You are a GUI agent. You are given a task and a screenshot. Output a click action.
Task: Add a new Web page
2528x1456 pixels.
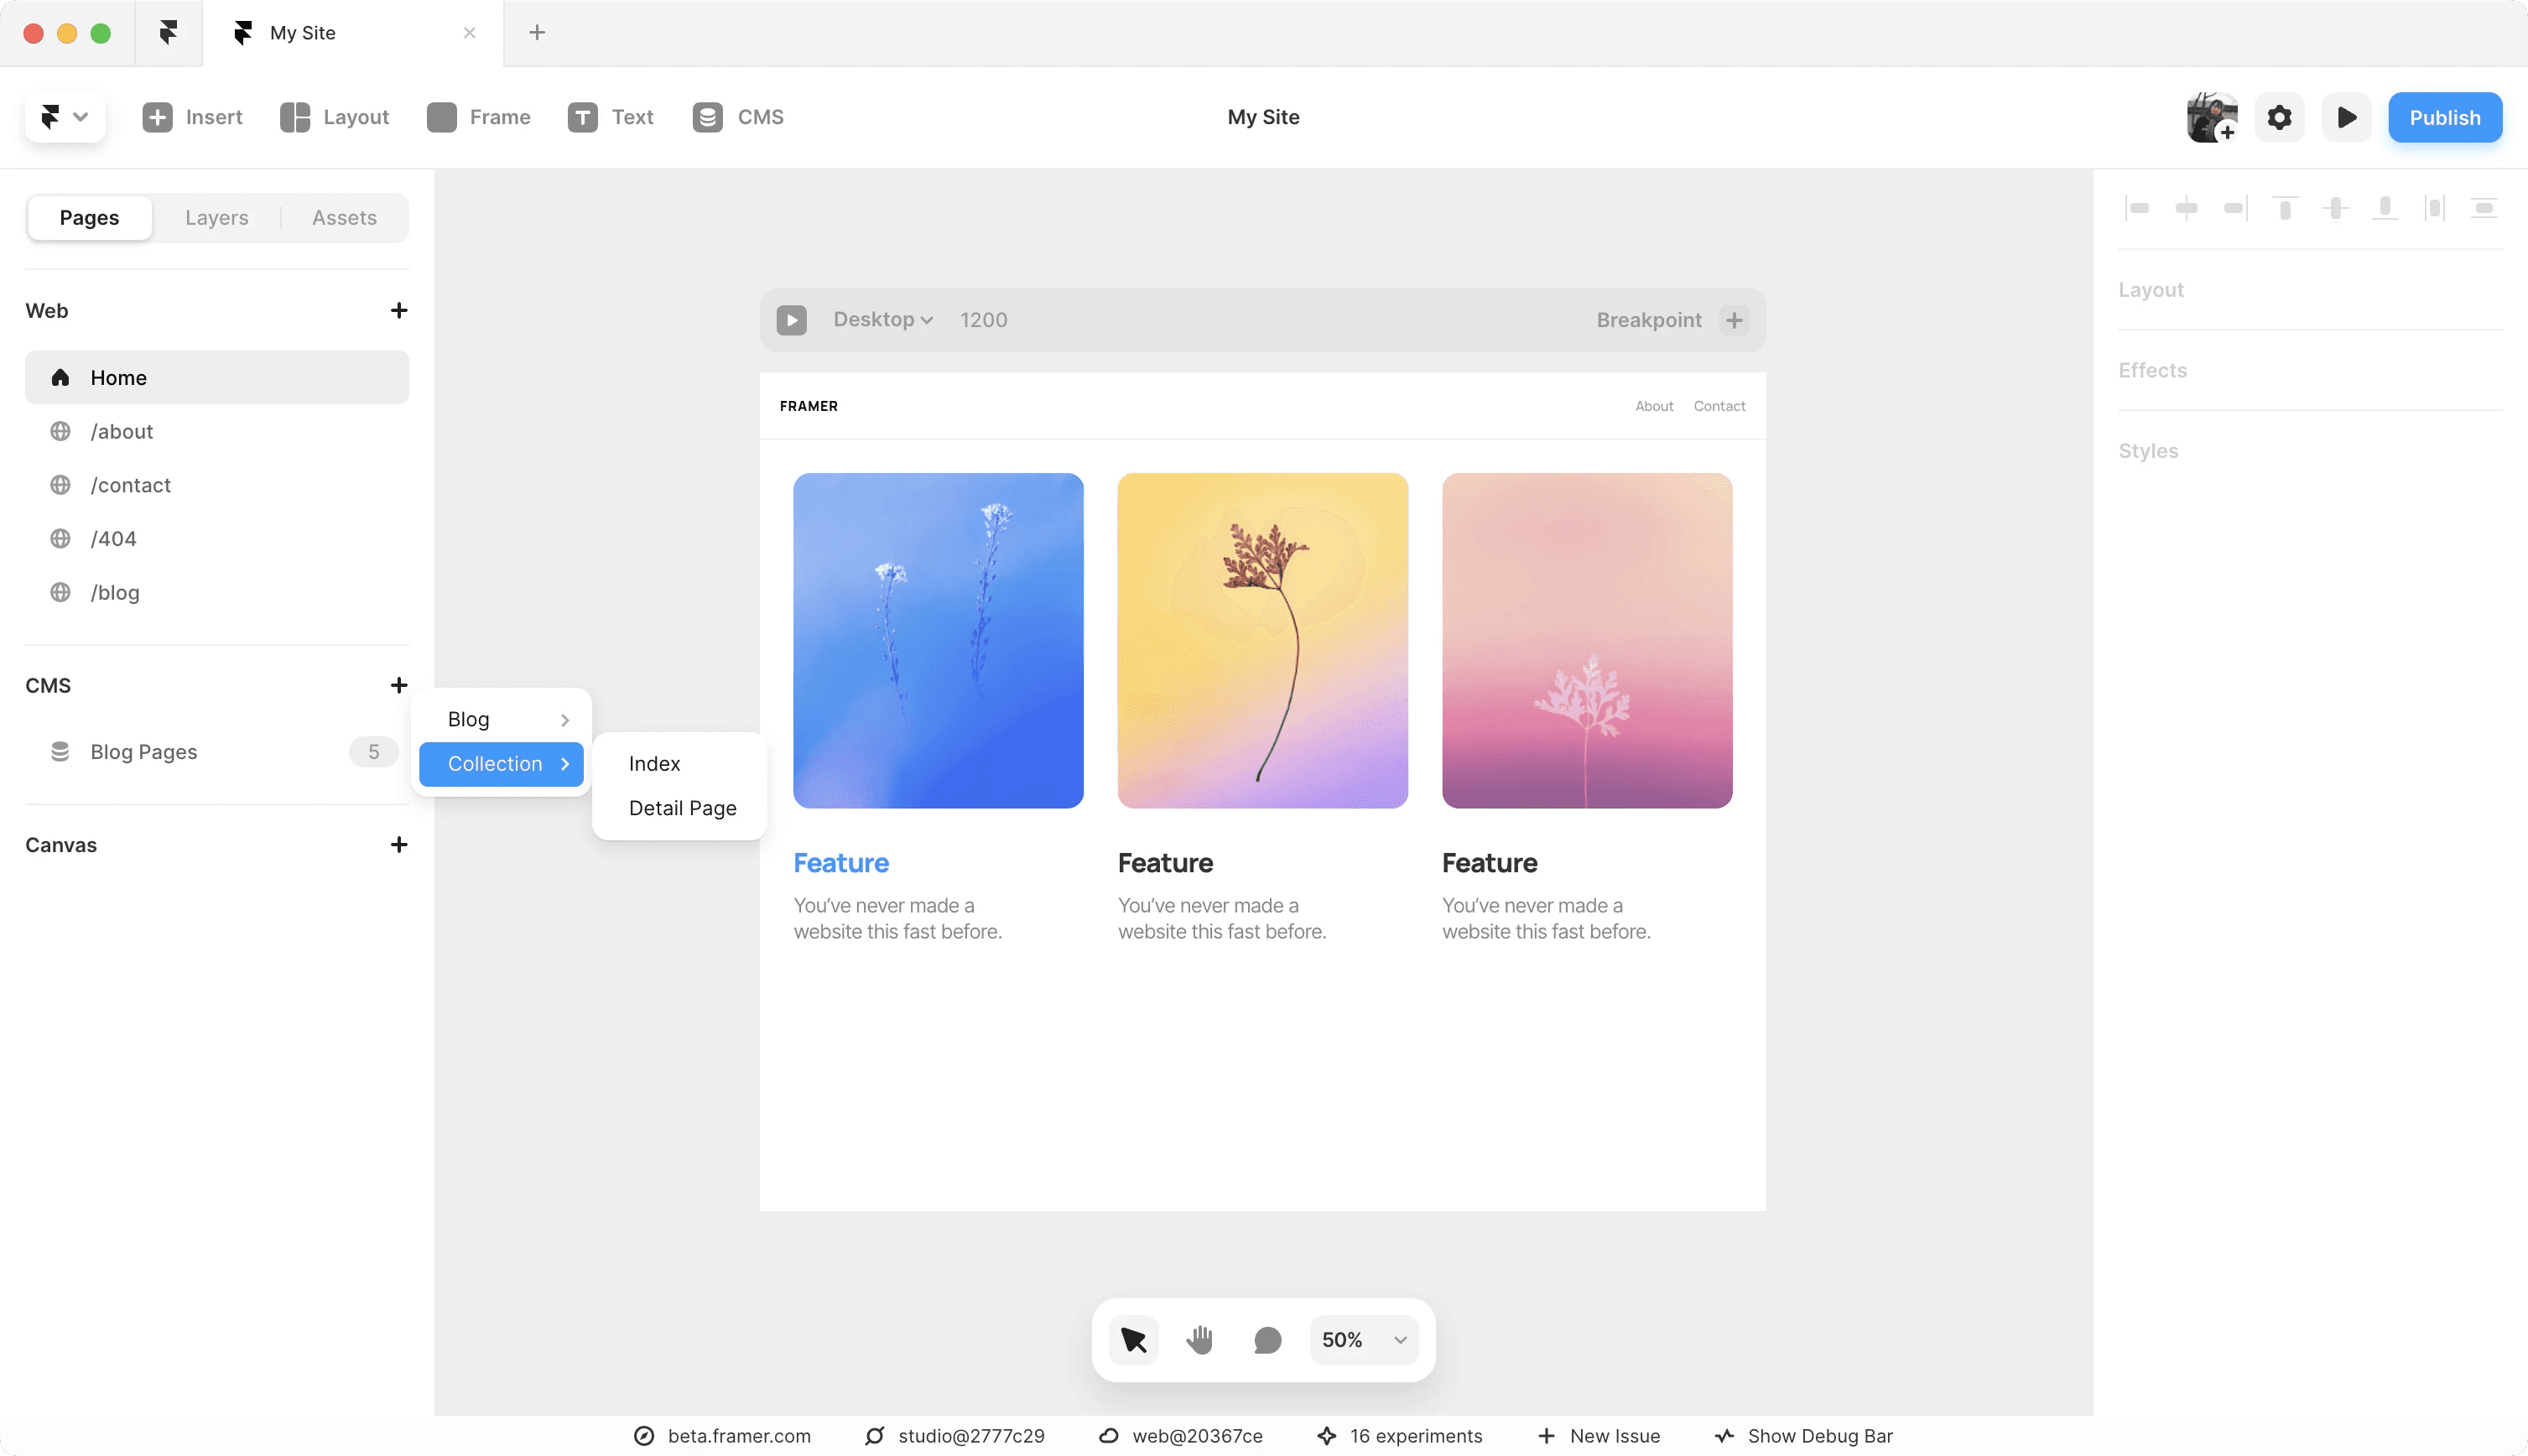[398, 311]
